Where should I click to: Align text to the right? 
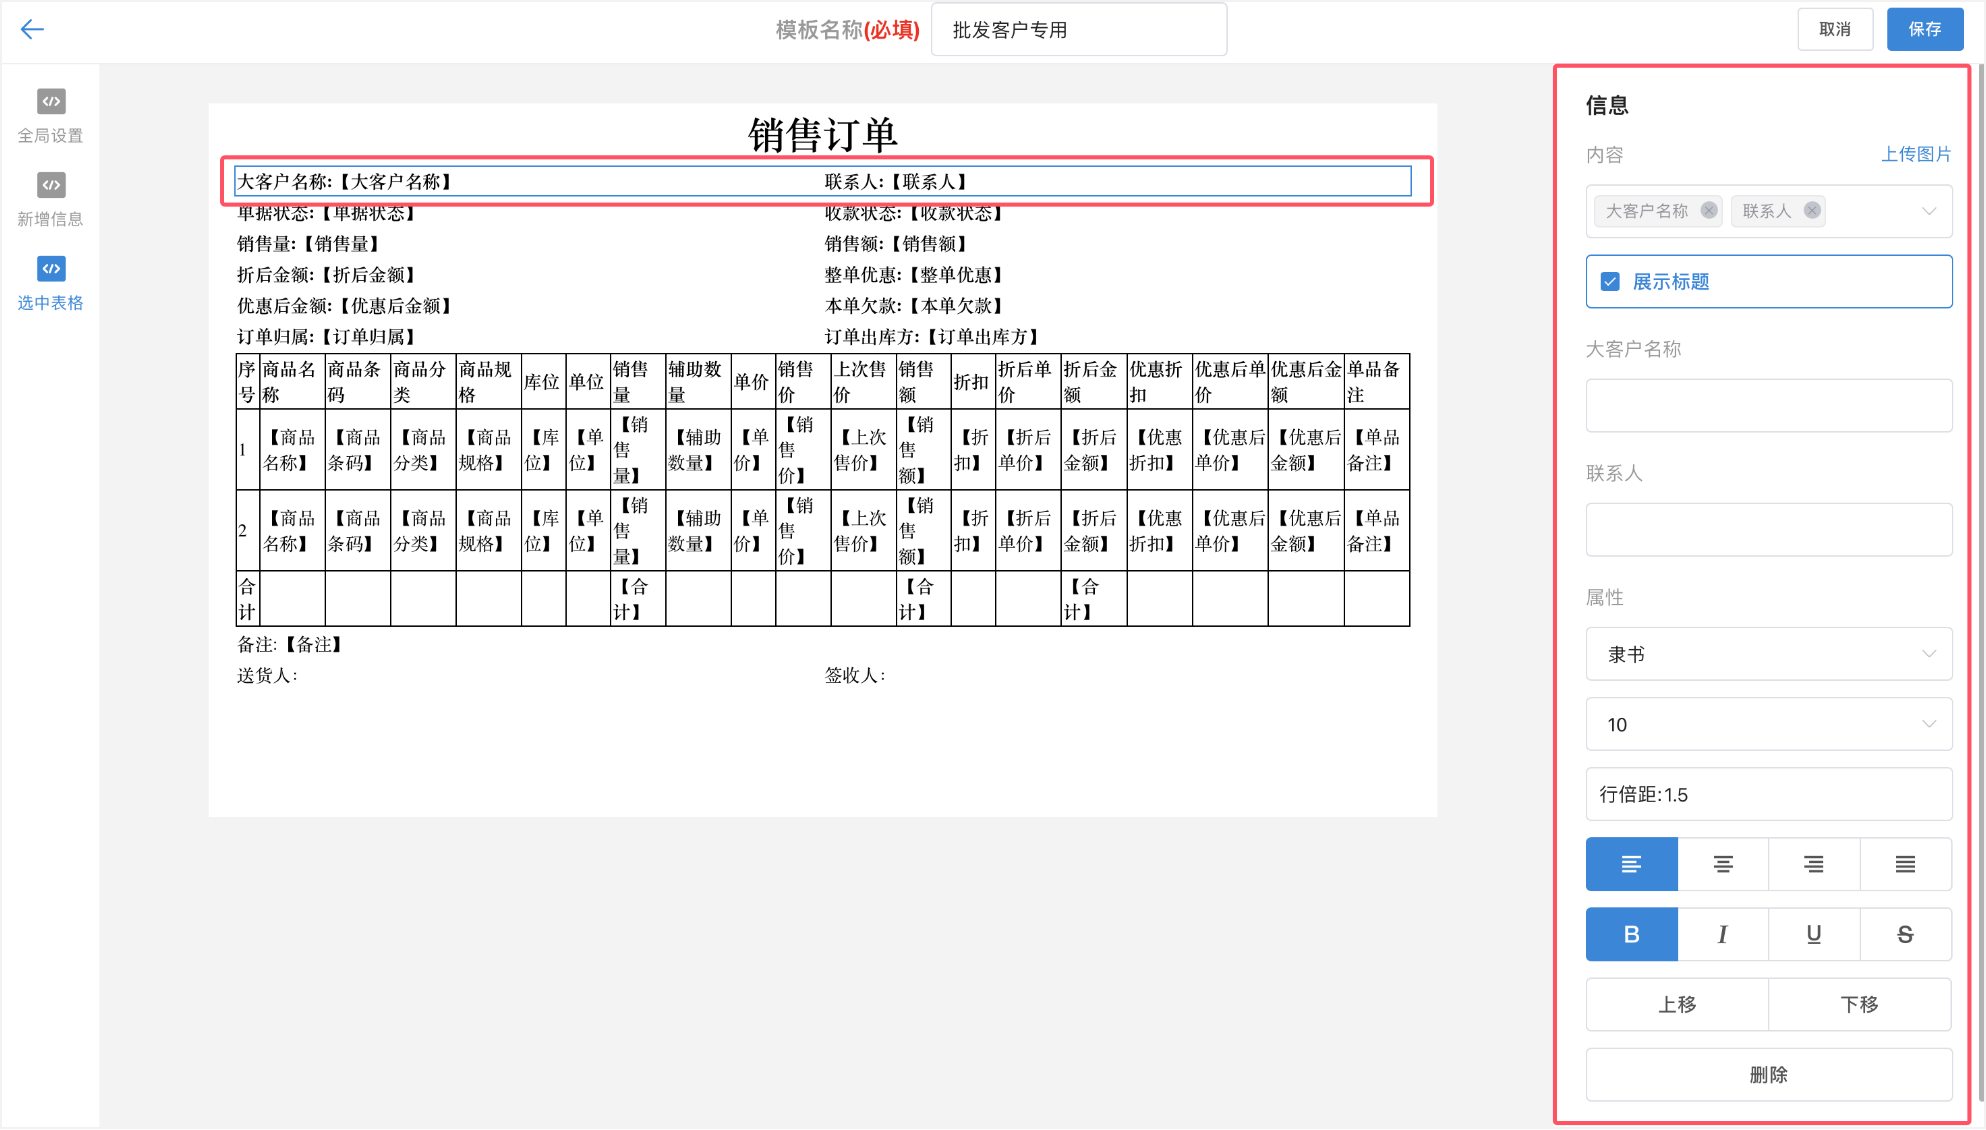1813,864
